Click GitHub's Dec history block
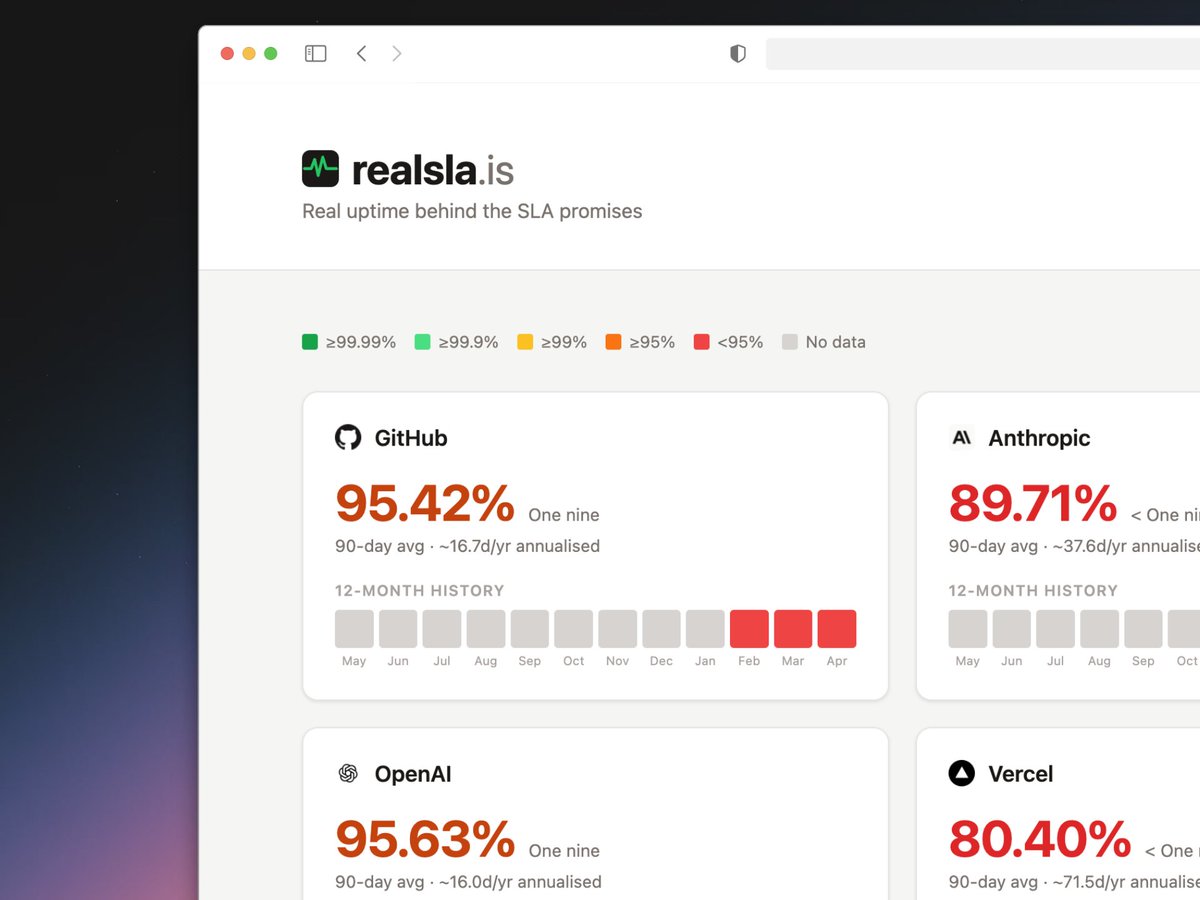 click(661, 629)
